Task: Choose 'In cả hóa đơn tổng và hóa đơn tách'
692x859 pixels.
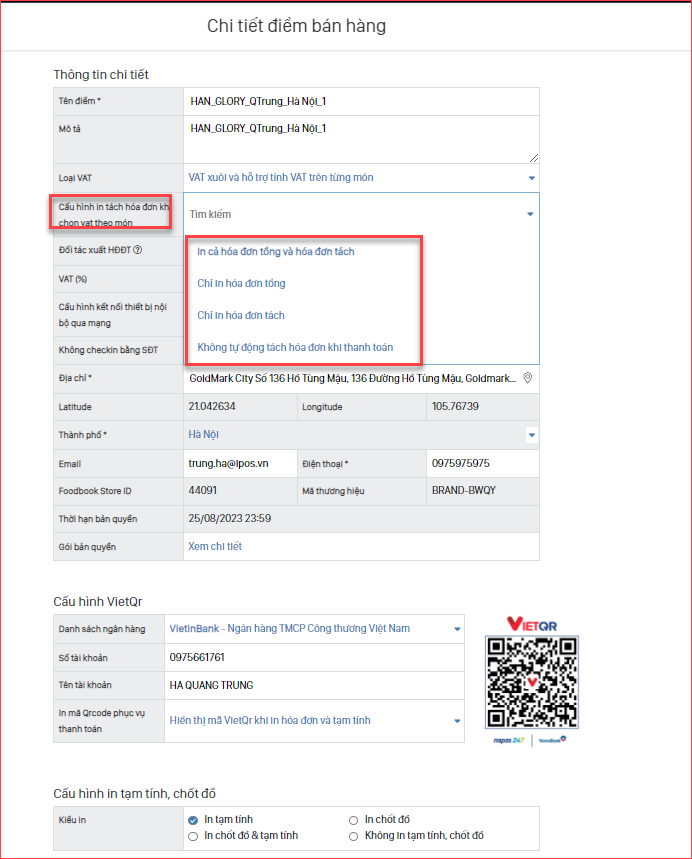Action: click(275, 252)
